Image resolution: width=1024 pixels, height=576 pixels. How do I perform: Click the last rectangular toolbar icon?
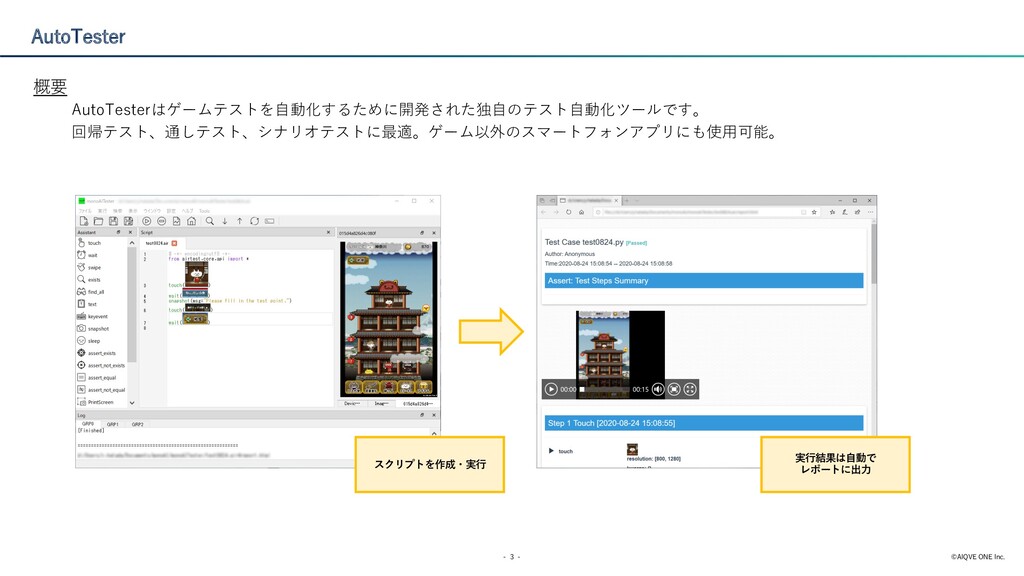click(269, 221)
